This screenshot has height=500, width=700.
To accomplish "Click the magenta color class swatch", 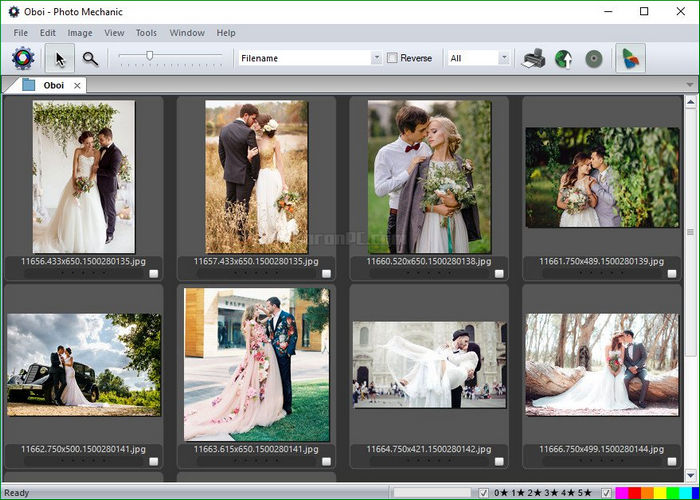I will pyautogui.click(x=622, y=493).
